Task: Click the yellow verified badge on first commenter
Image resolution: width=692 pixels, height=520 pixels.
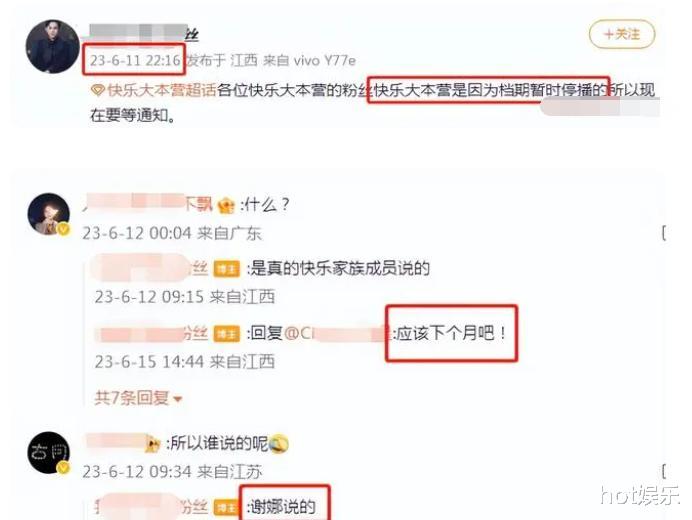Action: pyautogui.click(x=64, y=229)
